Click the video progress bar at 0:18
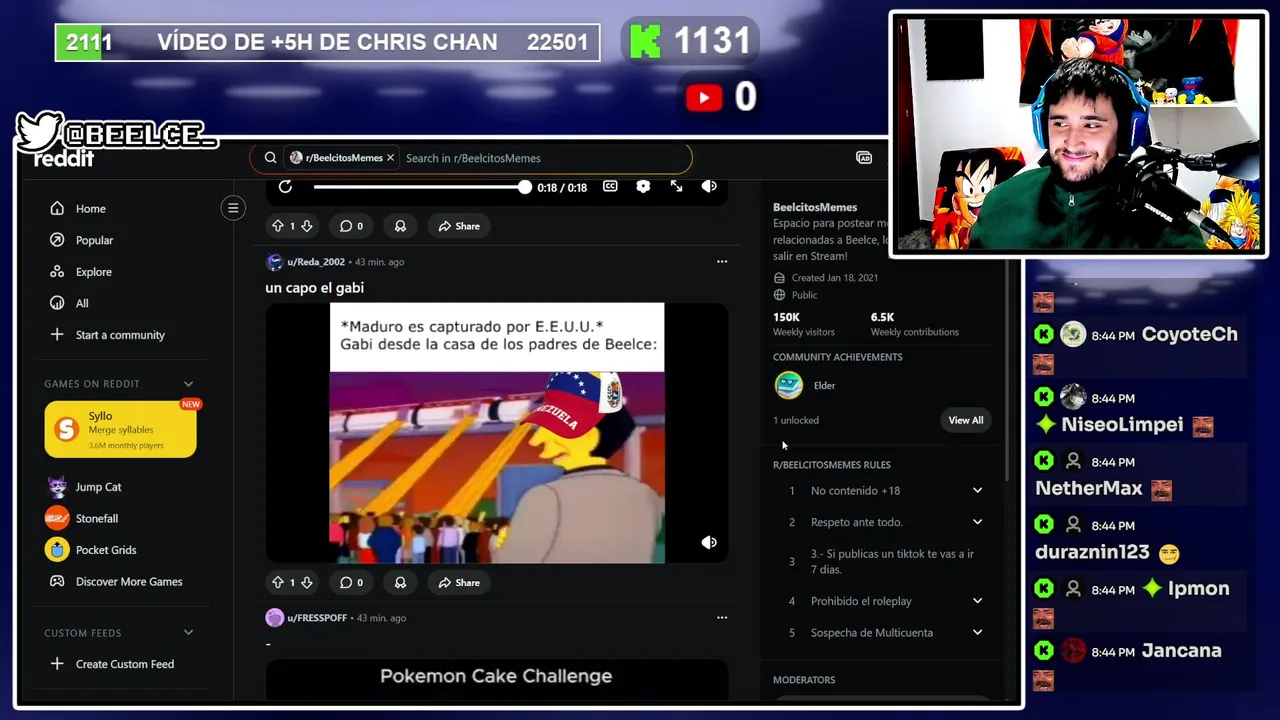The height and width of the screenshot is (720, 1280). coord(419,187)
